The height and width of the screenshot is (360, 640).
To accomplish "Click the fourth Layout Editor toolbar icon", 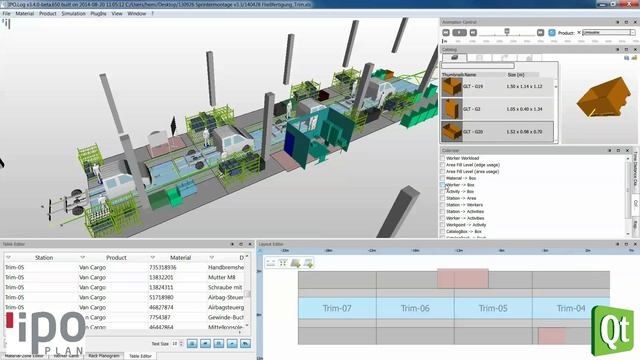I will point(308,263).
